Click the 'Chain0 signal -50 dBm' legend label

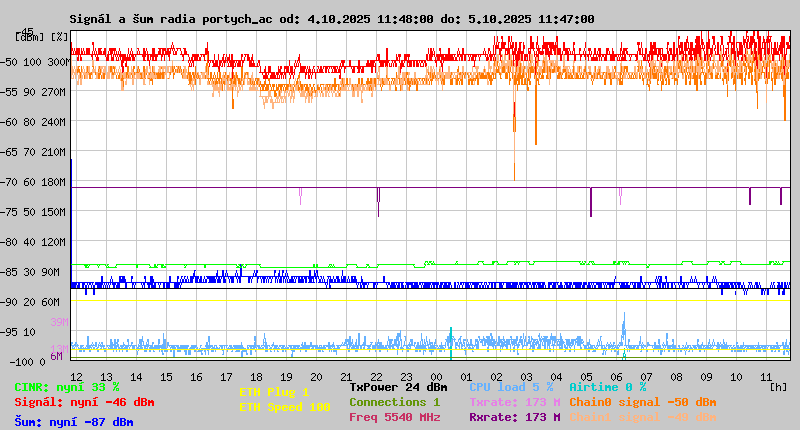(643, 402)
